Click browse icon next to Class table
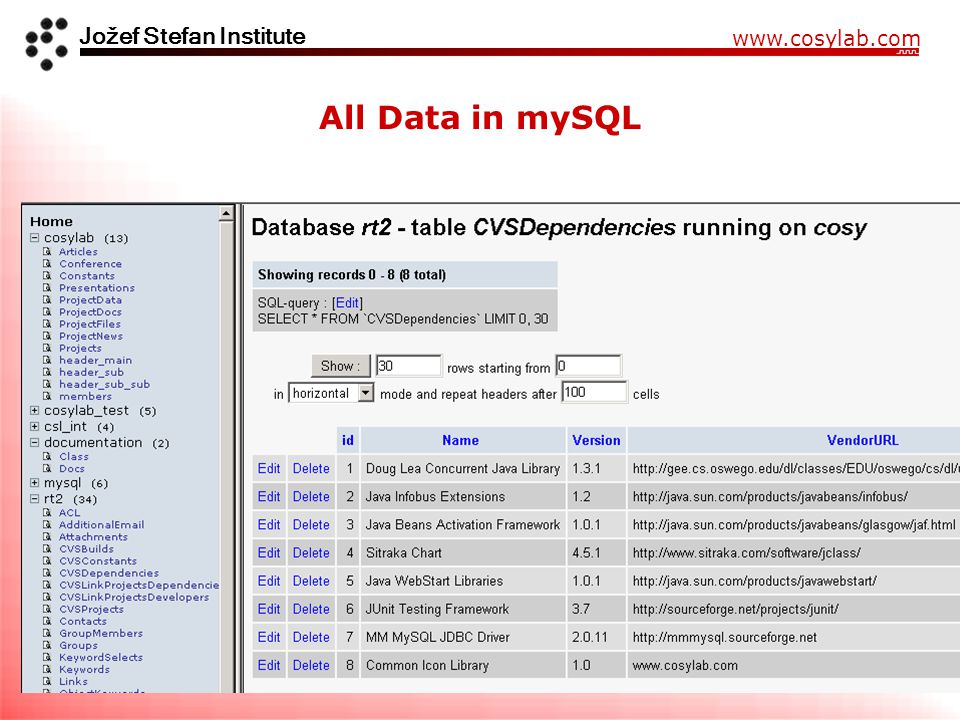The image size is (960, 720). 47,457
